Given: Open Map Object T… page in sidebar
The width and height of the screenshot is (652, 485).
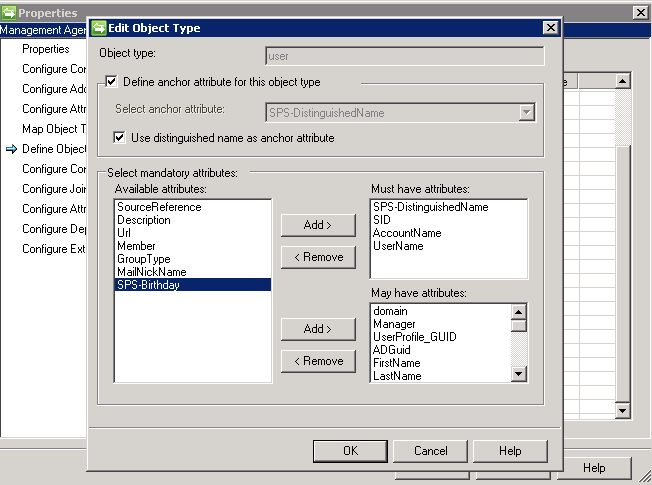Looking at the screenshot, I should [54, 129].
